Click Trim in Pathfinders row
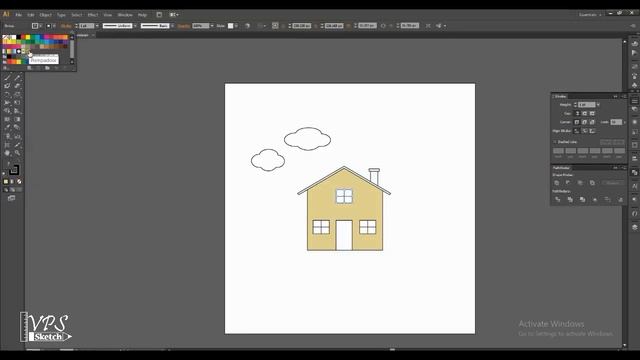Screen dimensions: 640x360 (570, 199)
